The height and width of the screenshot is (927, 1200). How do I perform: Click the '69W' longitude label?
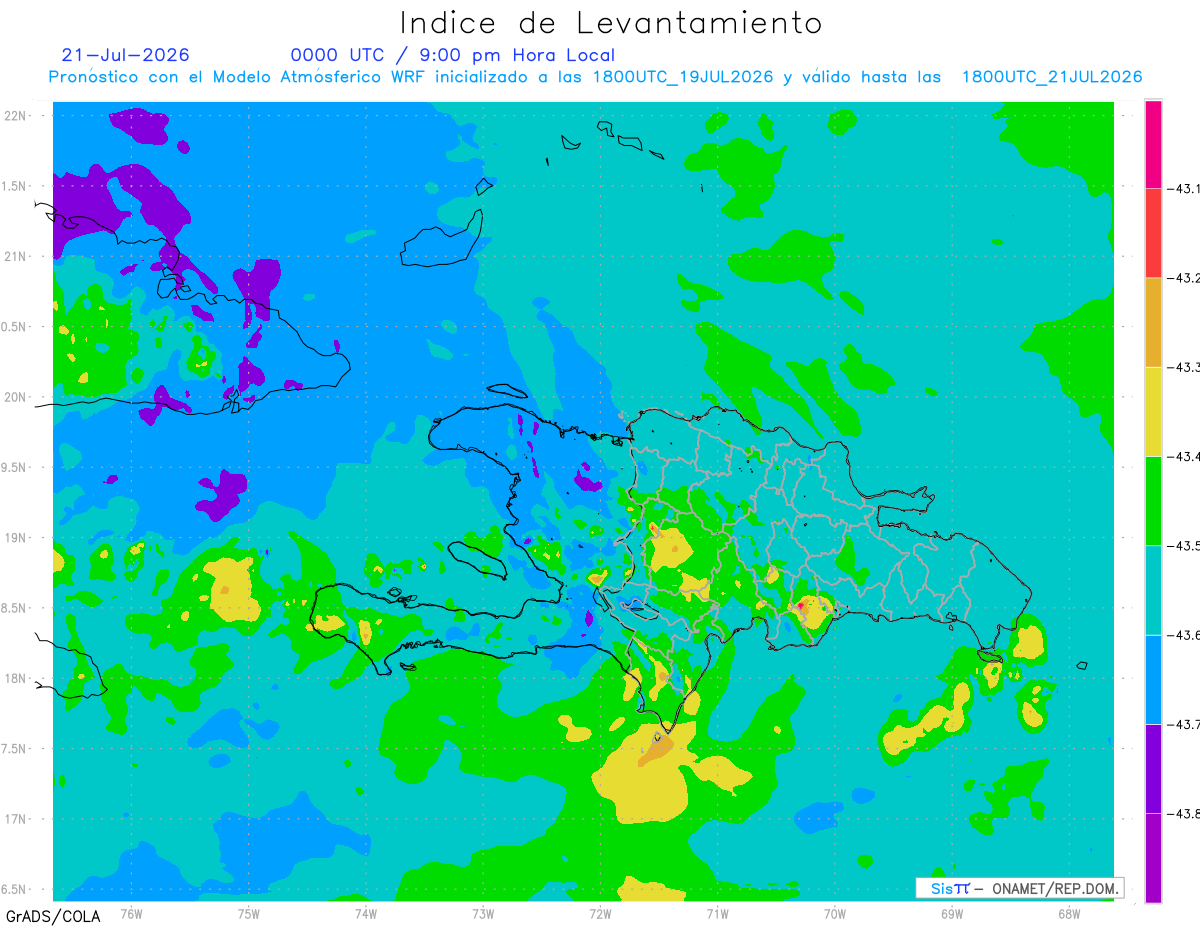[x=952, y=913]
